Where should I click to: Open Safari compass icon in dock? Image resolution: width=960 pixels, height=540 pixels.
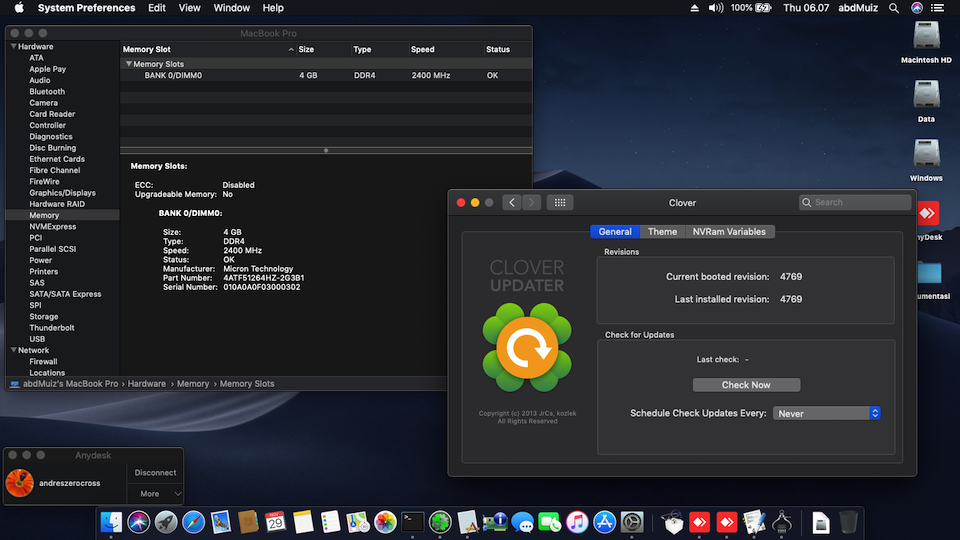click(x=193, y=522)
